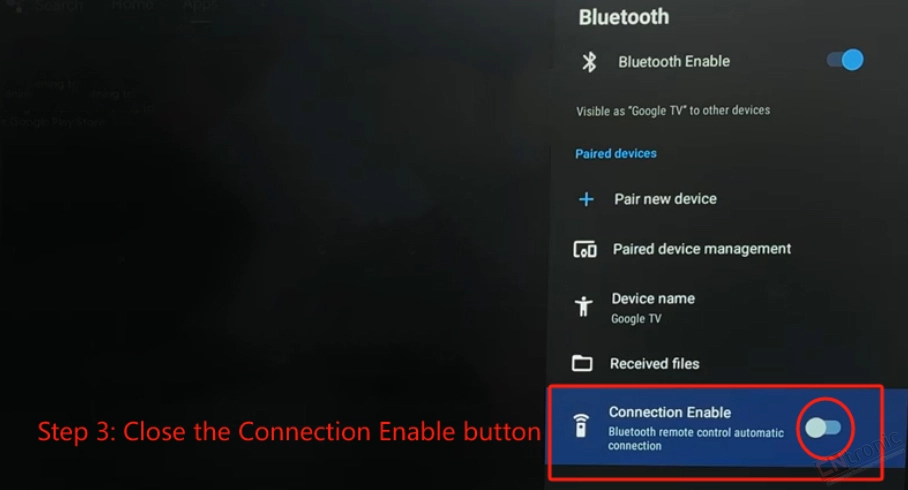
Task: Click the plus icon for pairing
Action: tap(586, 199)
